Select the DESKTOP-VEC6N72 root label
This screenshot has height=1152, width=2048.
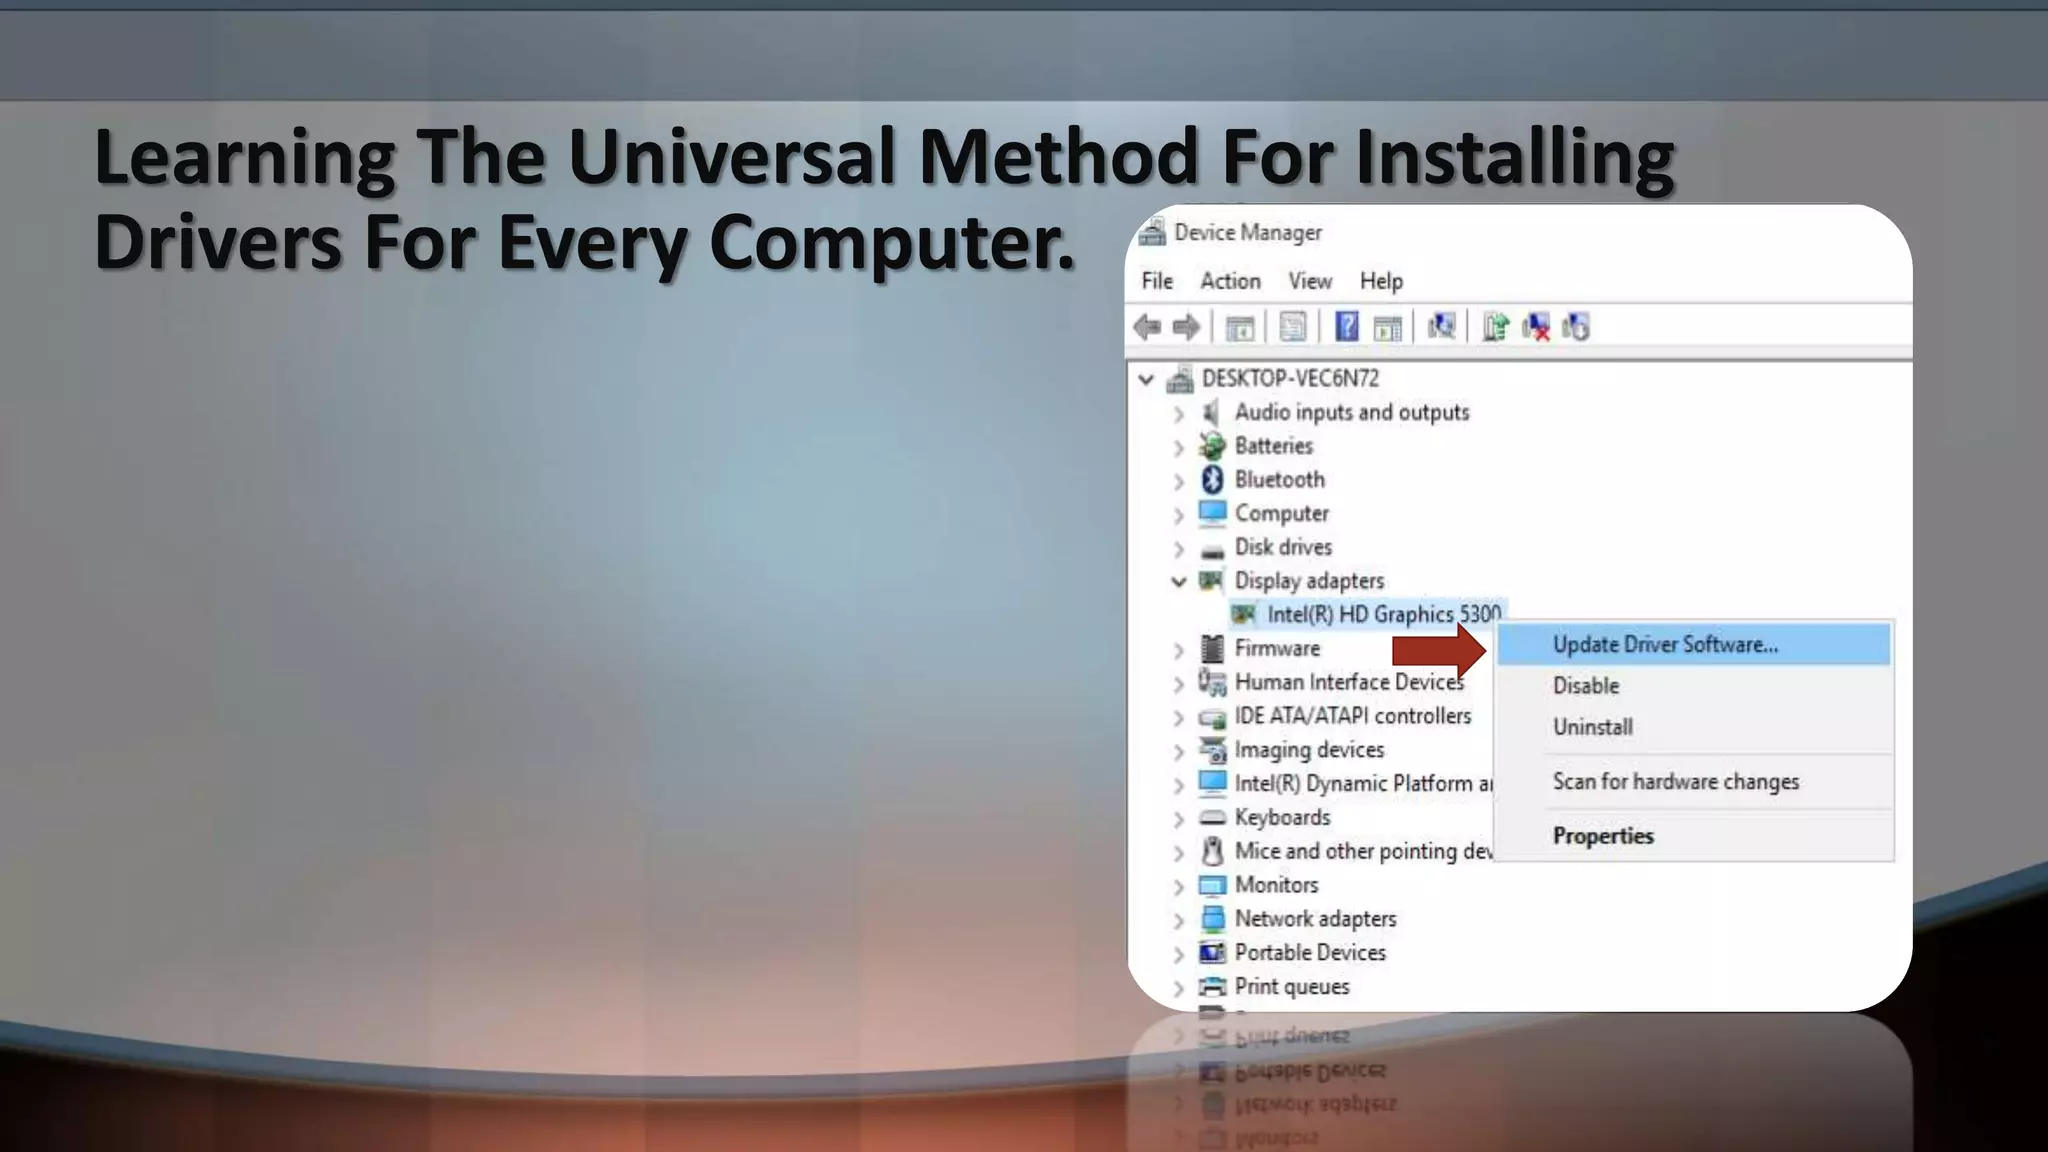(1290, 378)
